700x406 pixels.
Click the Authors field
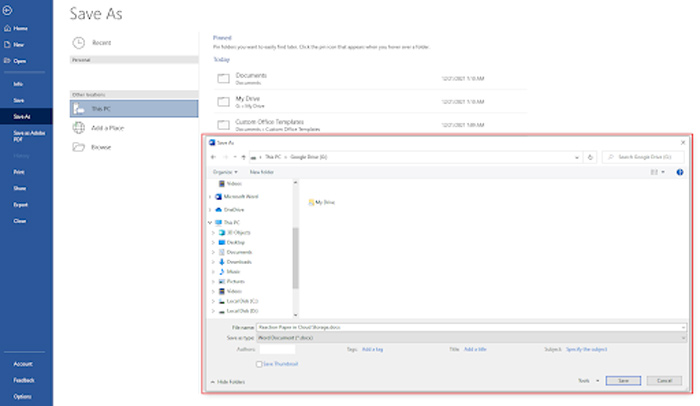(277, 349)
